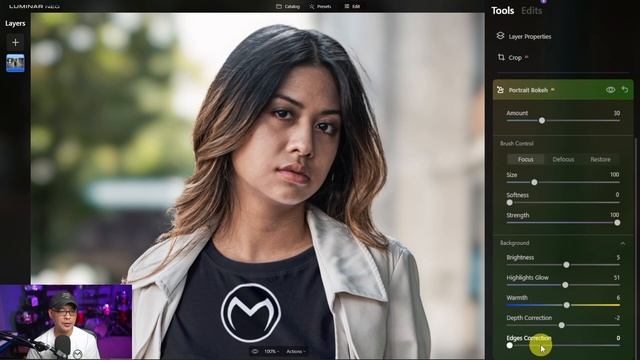Adjust the Strength slider
The image size is (640, 360).
pos(617,223)
